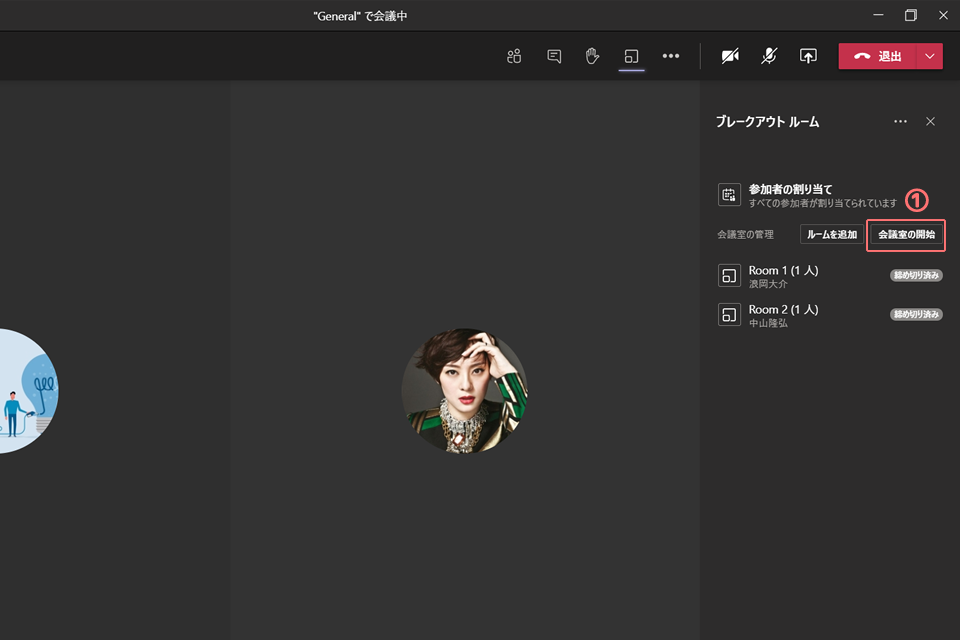Click participant name 中山隆弘
Image resolution: width=960 pixels, height=640 pixels.
click(768, 323)
